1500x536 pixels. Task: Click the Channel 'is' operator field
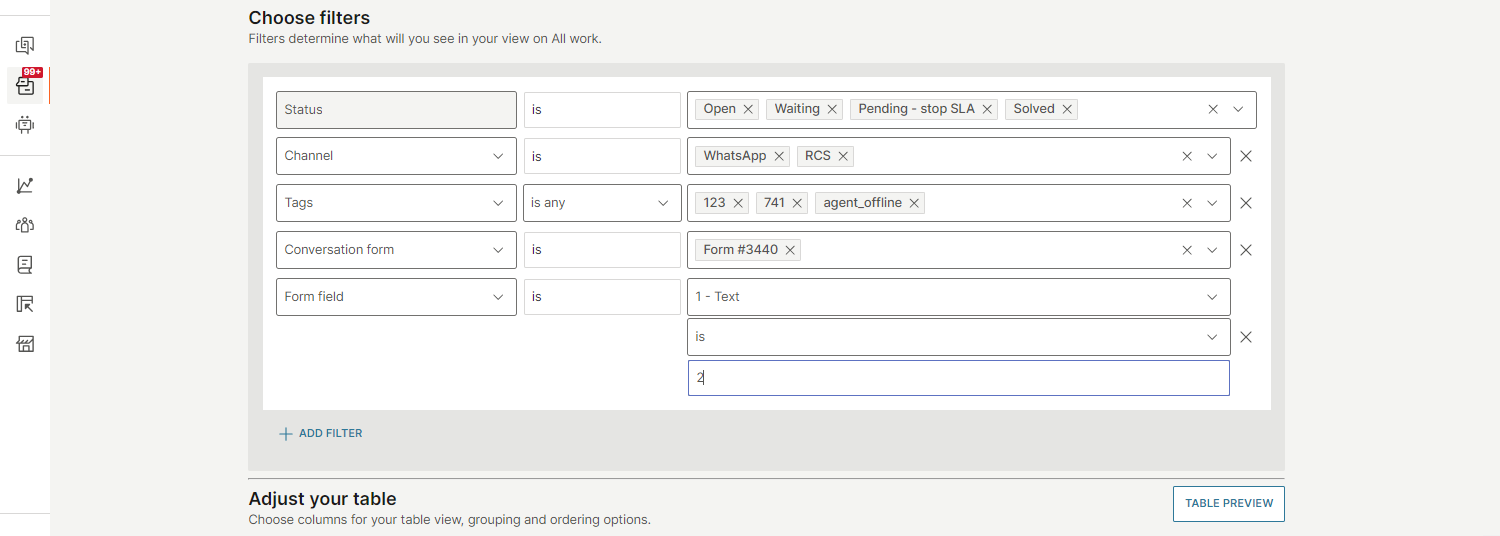pyautogui.click(x=602, y=156)
